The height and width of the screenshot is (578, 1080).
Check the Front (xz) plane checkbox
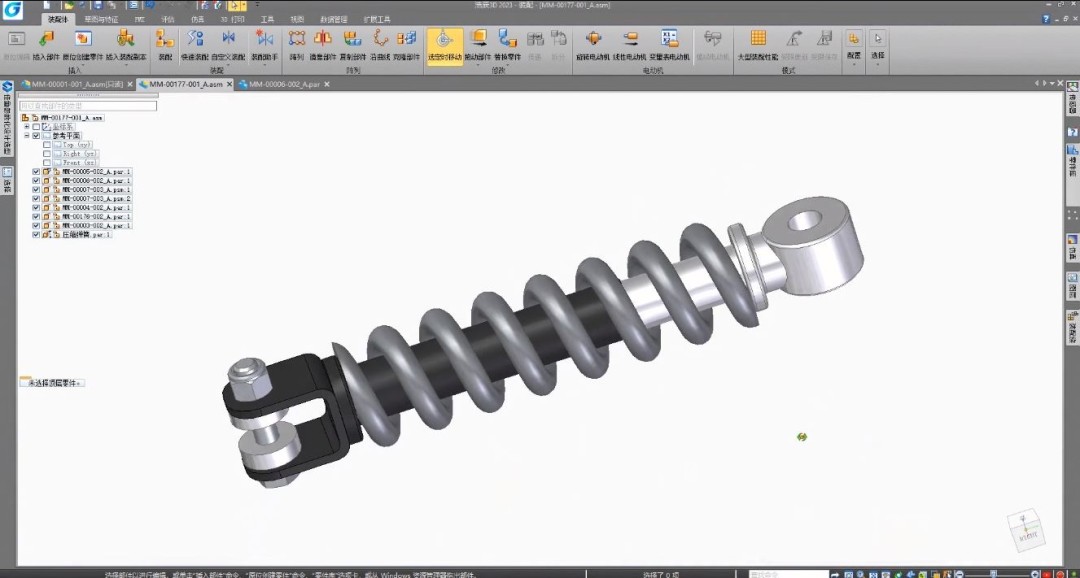46,163
